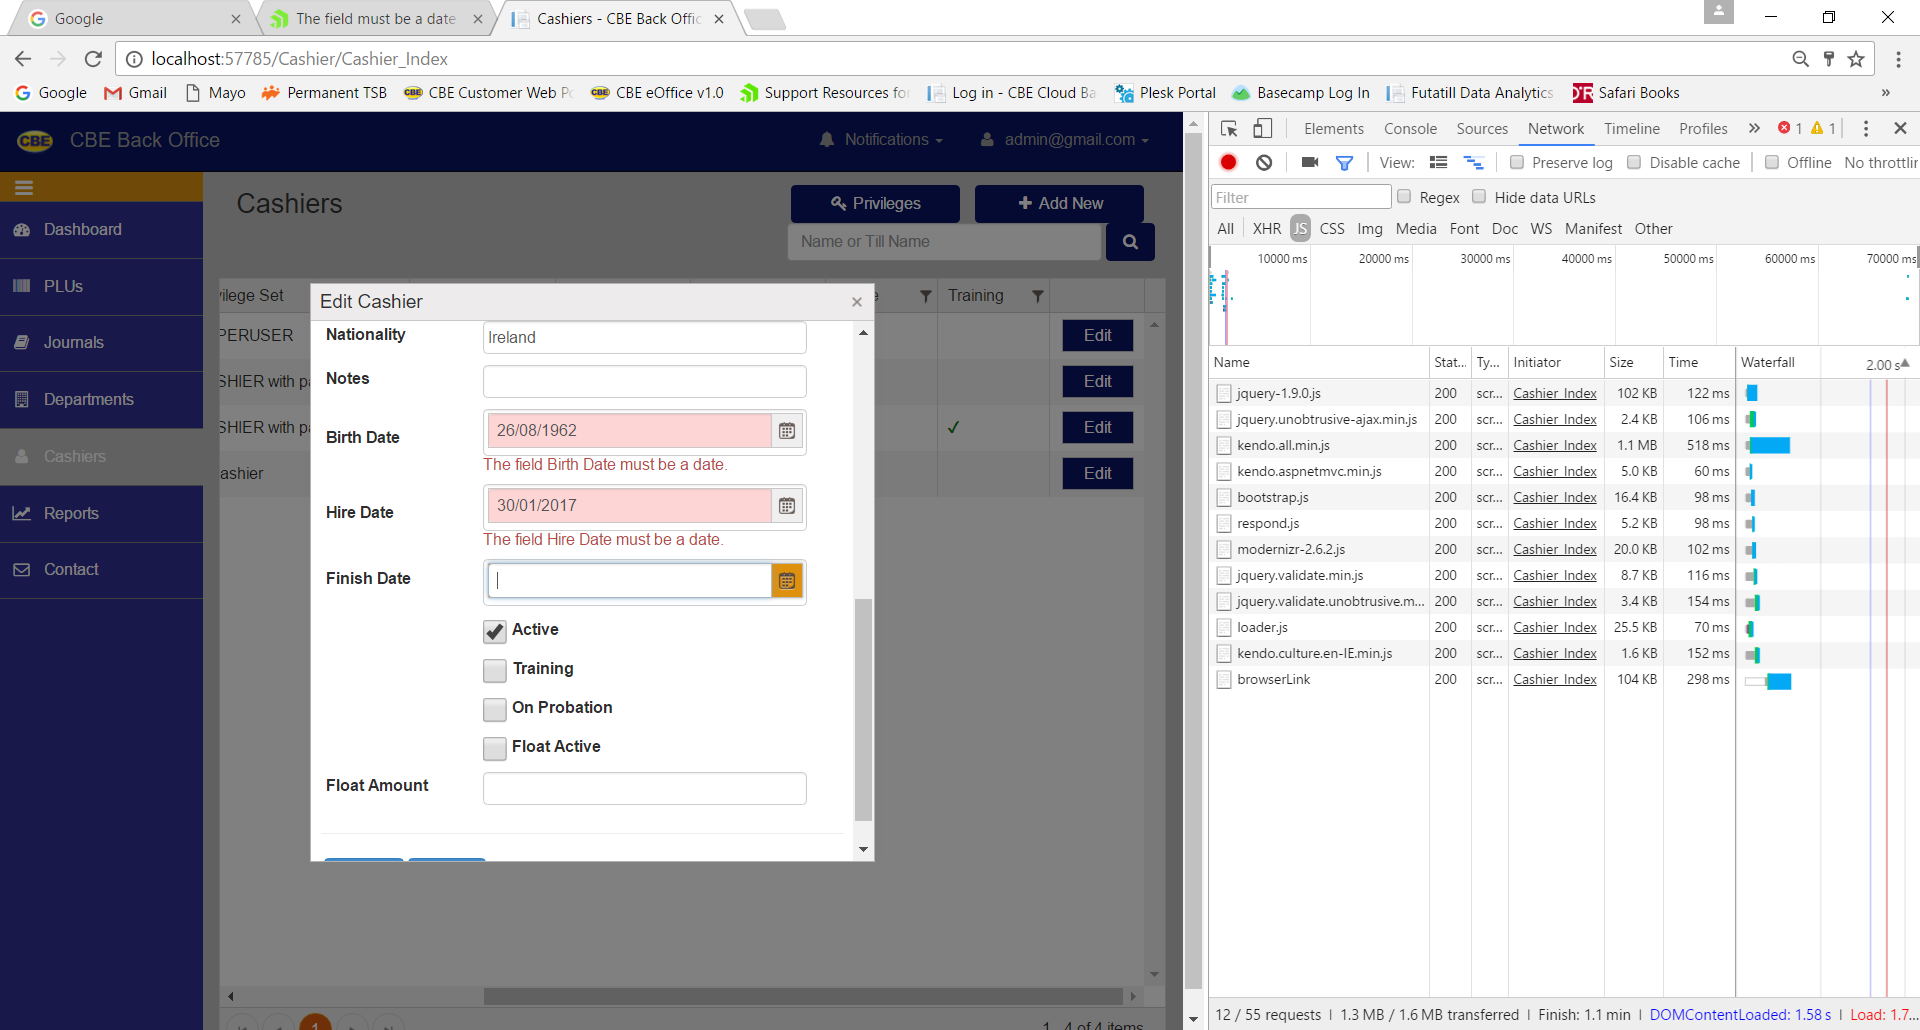Click the cashier search magnifier button
This screenshot has height=1030, width=1920.
pos(1130,242)
